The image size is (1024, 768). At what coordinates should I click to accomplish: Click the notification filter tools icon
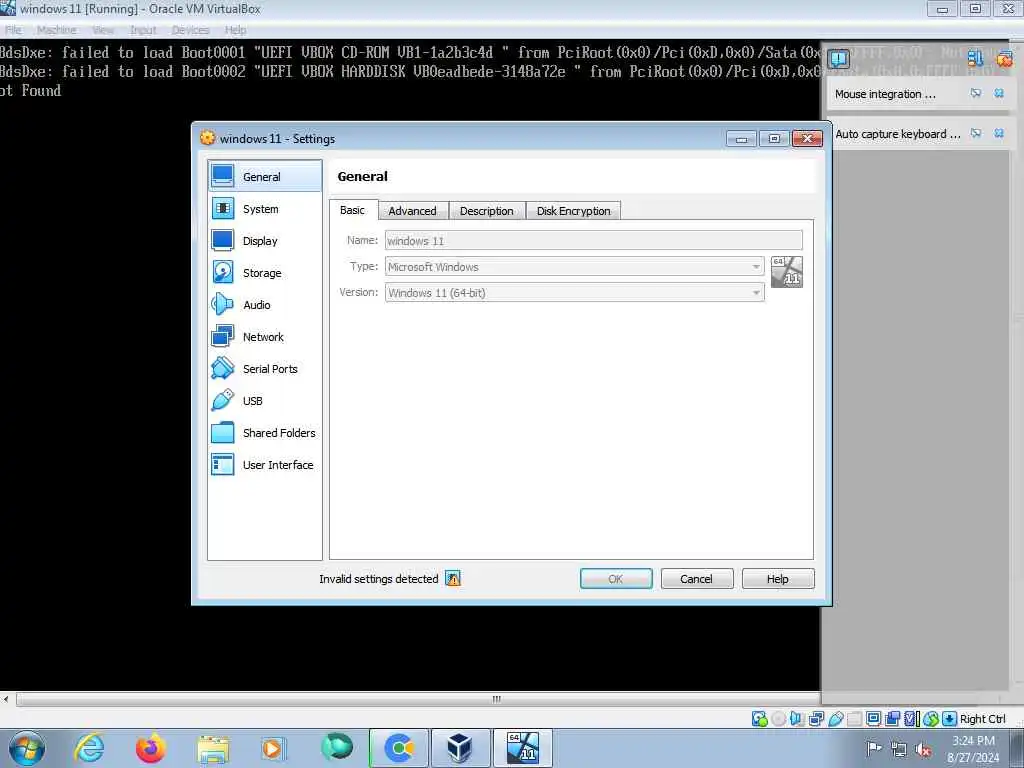pyautogui.click(x=975, y=59)
